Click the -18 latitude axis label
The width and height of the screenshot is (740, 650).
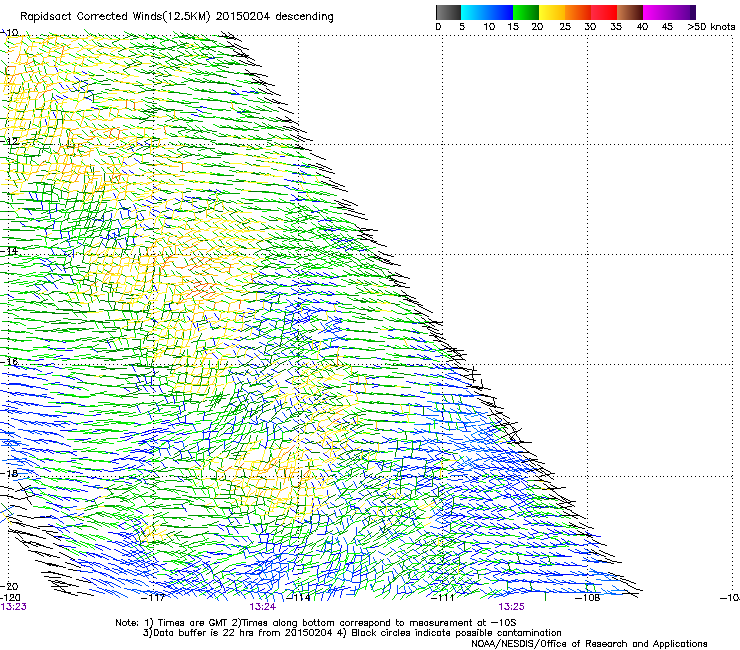(9, 473)
